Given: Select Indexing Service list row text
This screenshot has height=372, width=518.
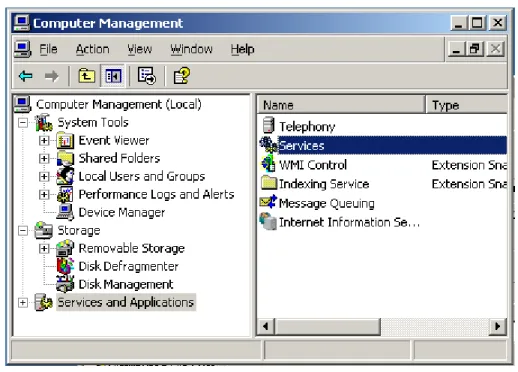Looking at the screenshot, I should 324,184.
